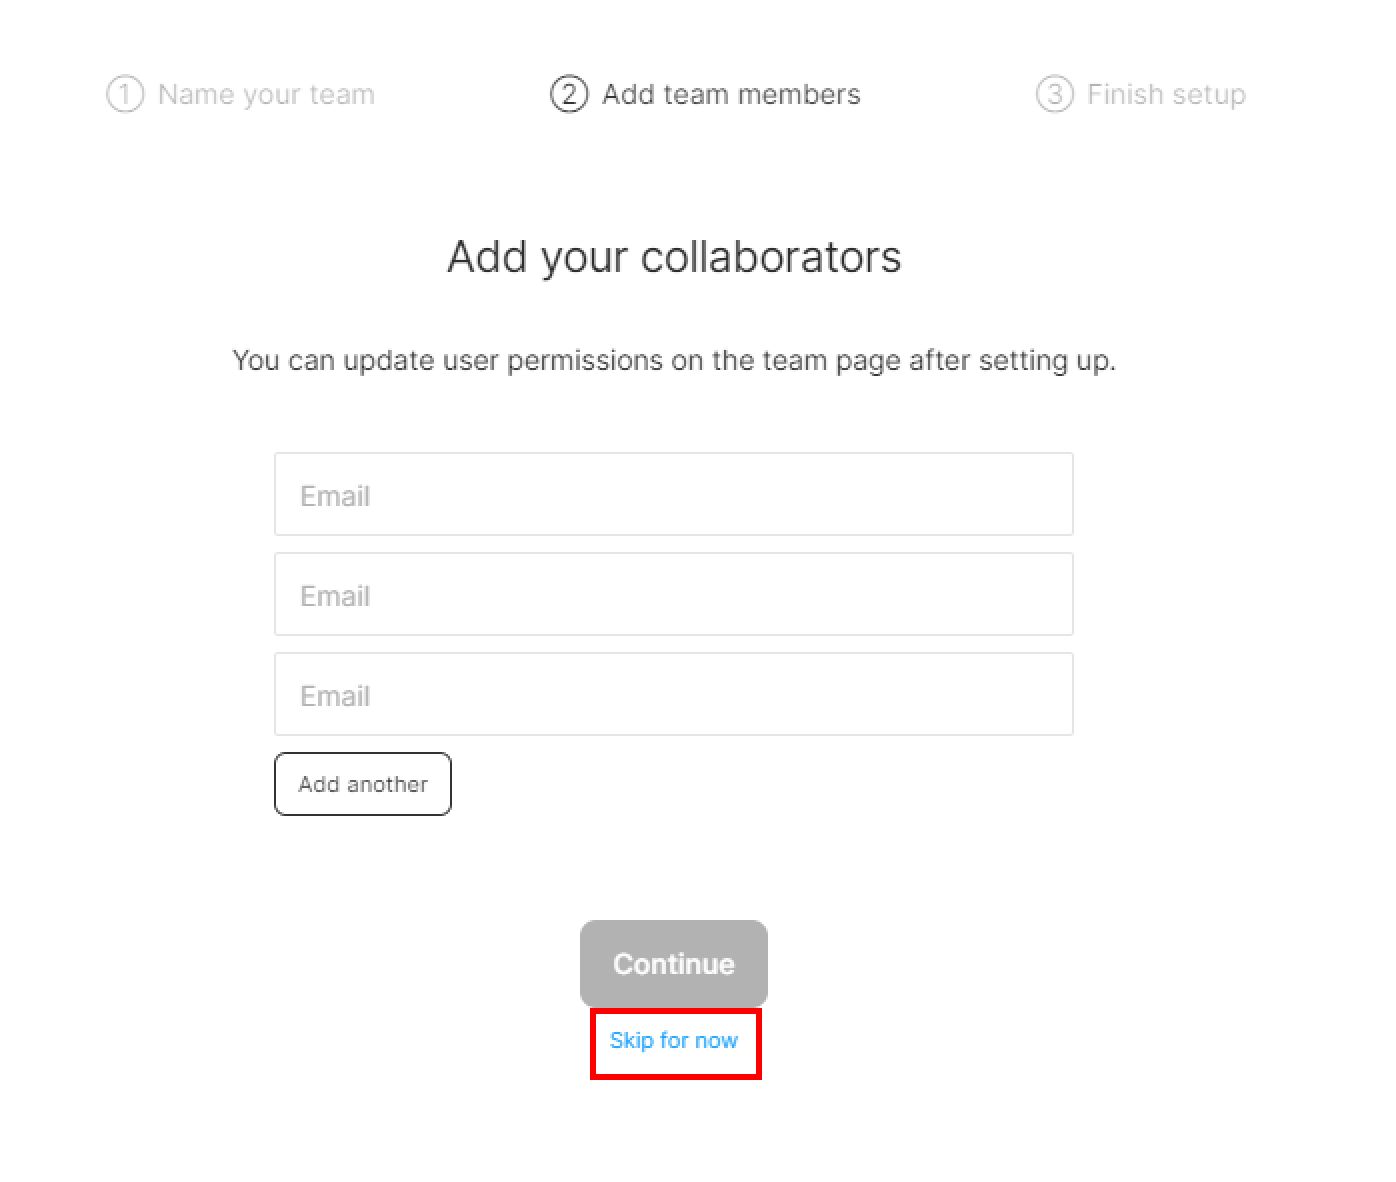Image resolution: width=1396 pixels, height=1182 pixels.
Task: Add one more email row
Action: (363, 784)
